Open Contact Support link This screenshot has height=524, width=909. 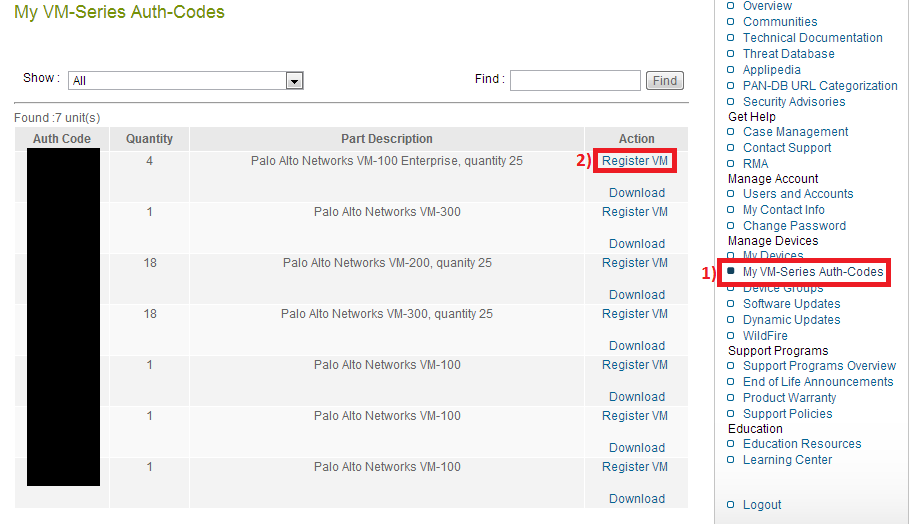[x=787, y=148]
